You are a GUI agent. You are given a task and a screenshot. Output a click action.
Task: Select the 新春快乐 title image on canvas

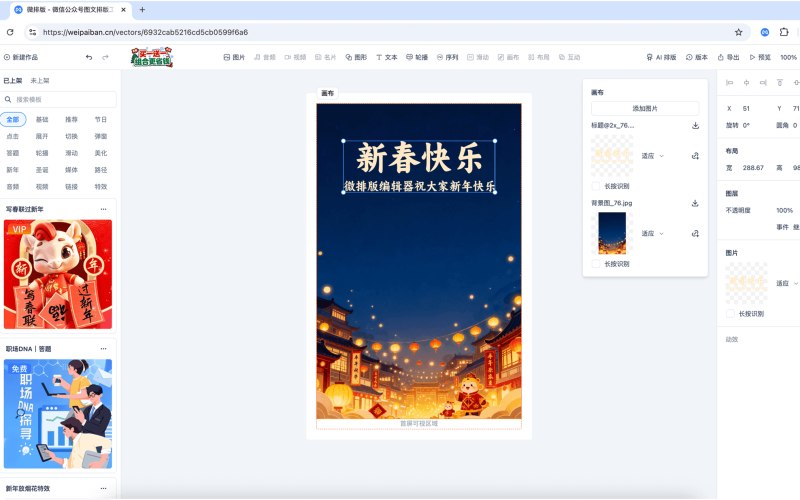(419, 167)
